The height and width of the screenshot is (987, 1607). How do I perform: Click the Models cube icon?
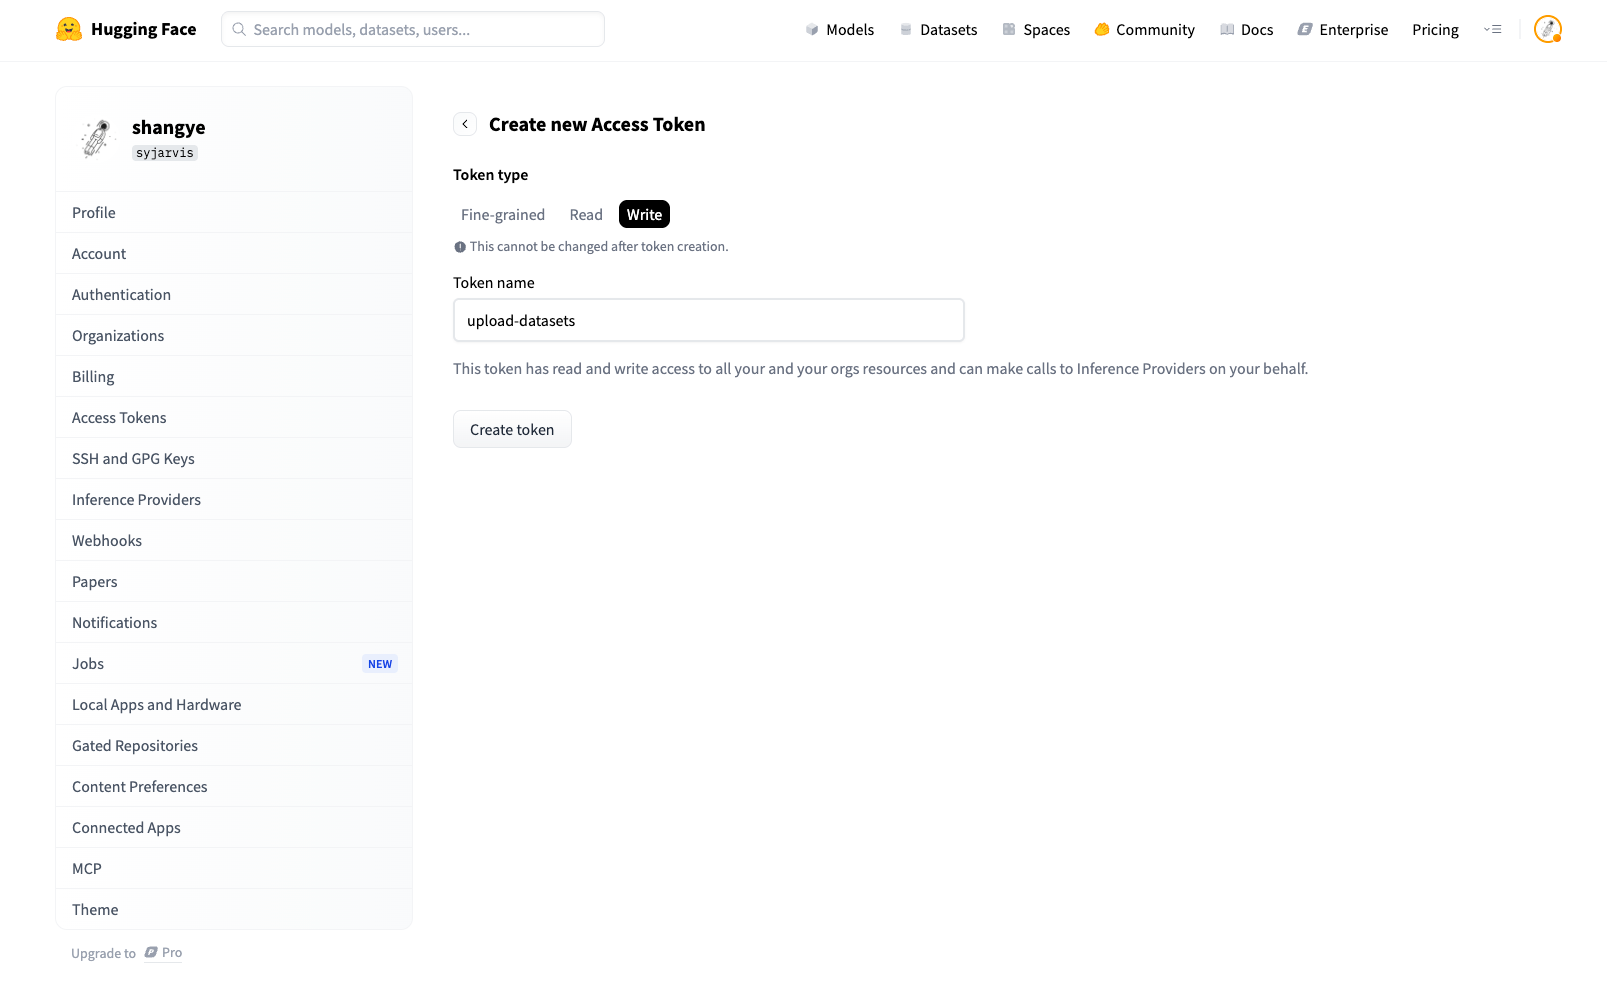click(812, 30)
